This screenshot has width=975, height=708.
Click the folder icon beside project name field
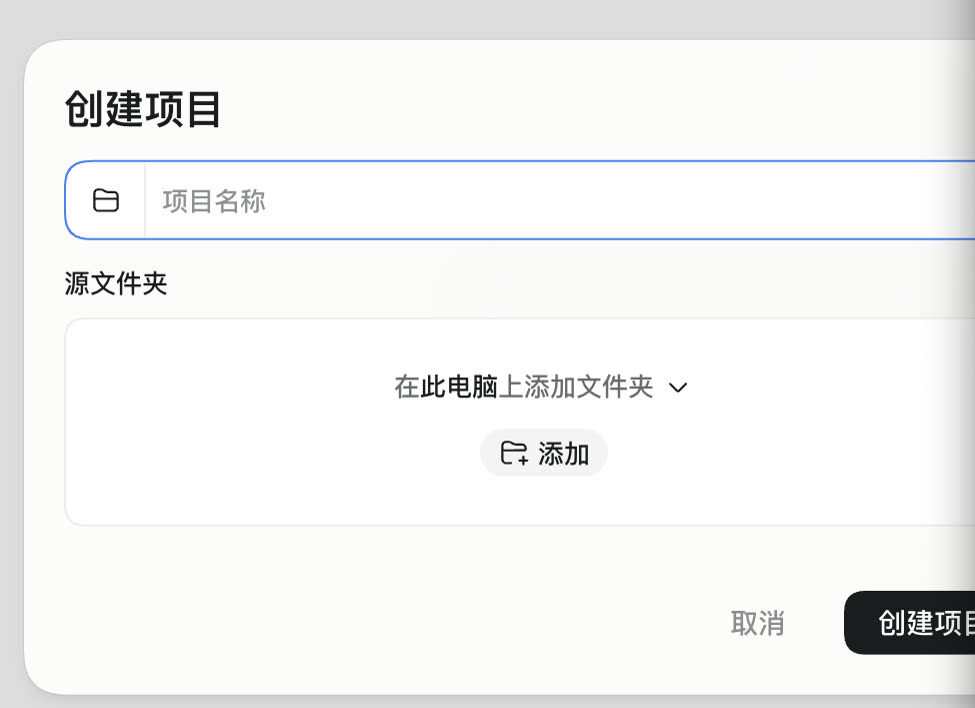tap(106, 200)
